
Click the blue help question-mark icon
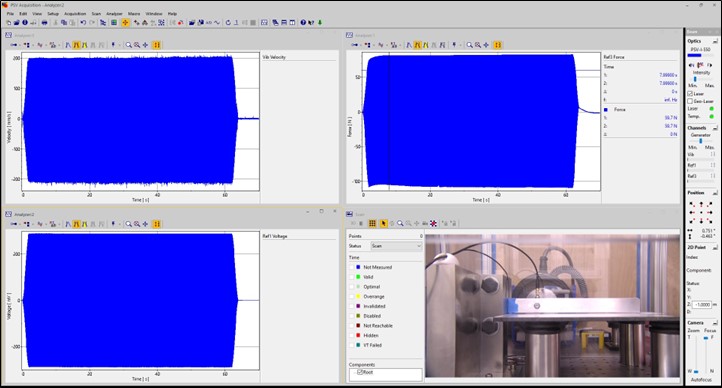(x=303, y=23)
